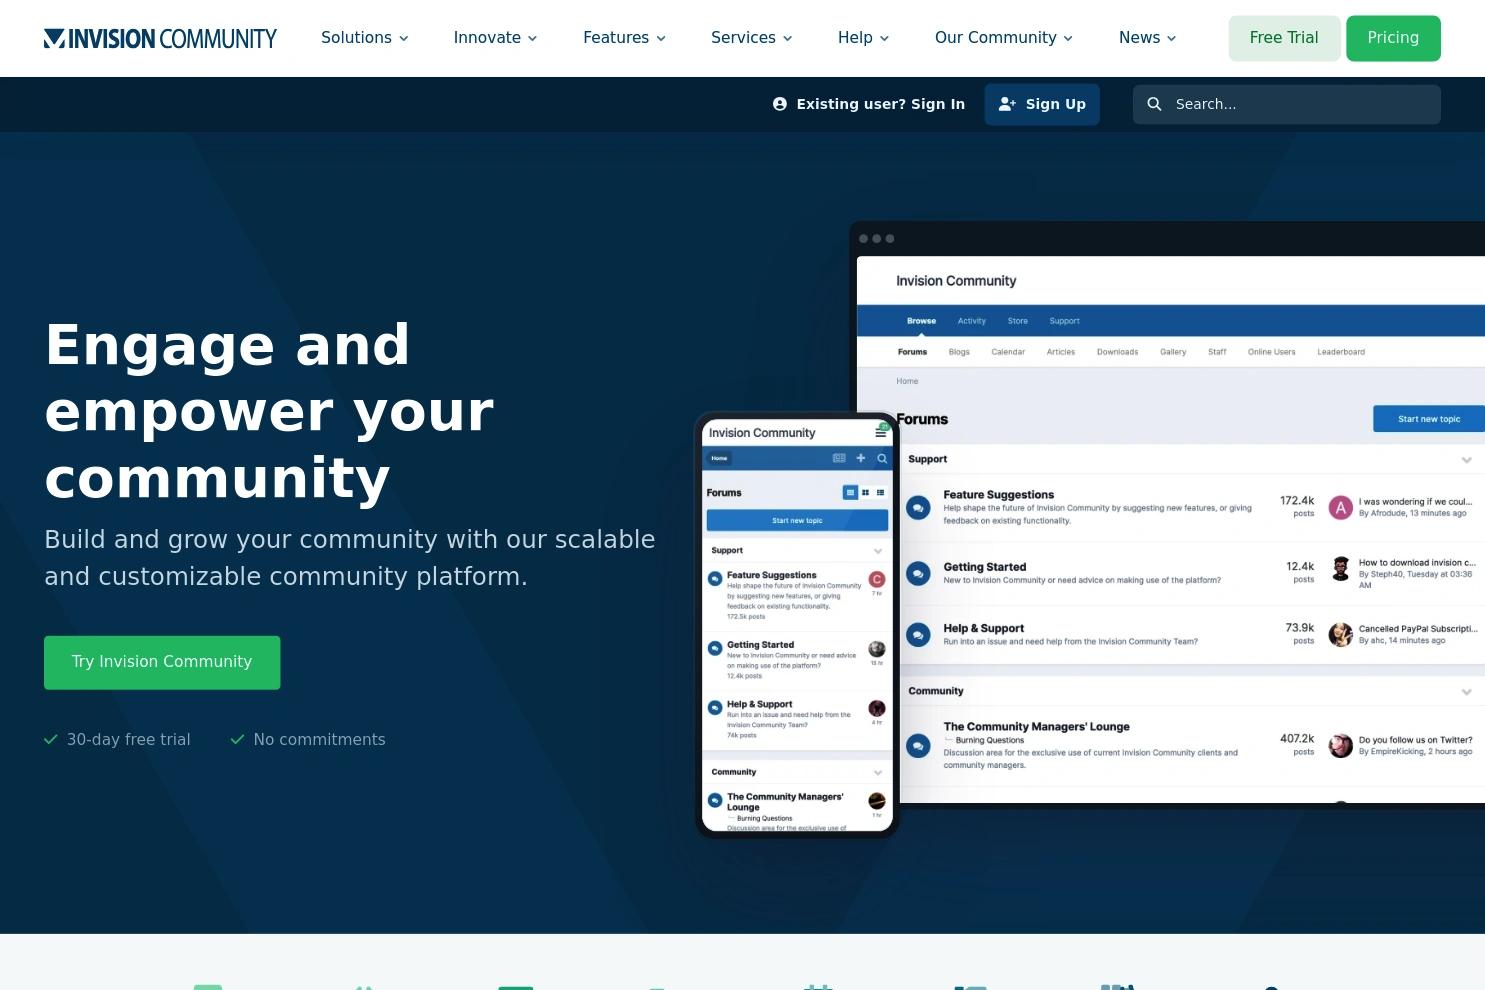This screenshot has height=990, width=1485.
Task: Open Blogs tab in desktop mockup
Action: [959, 352]
